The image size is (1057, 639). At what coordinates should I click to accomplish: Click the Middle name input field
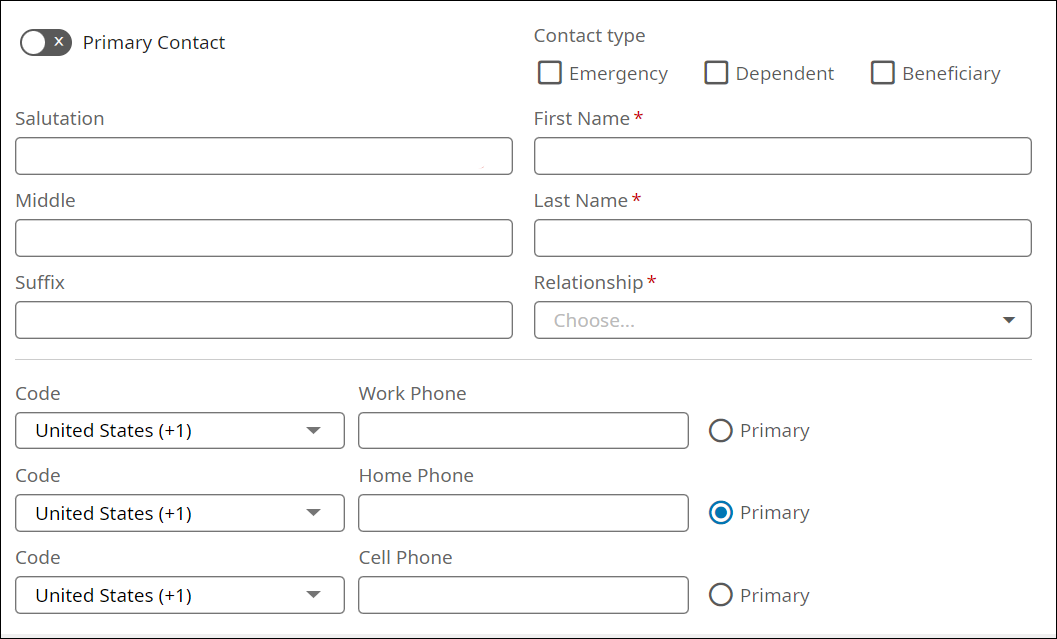pos(264,238)
